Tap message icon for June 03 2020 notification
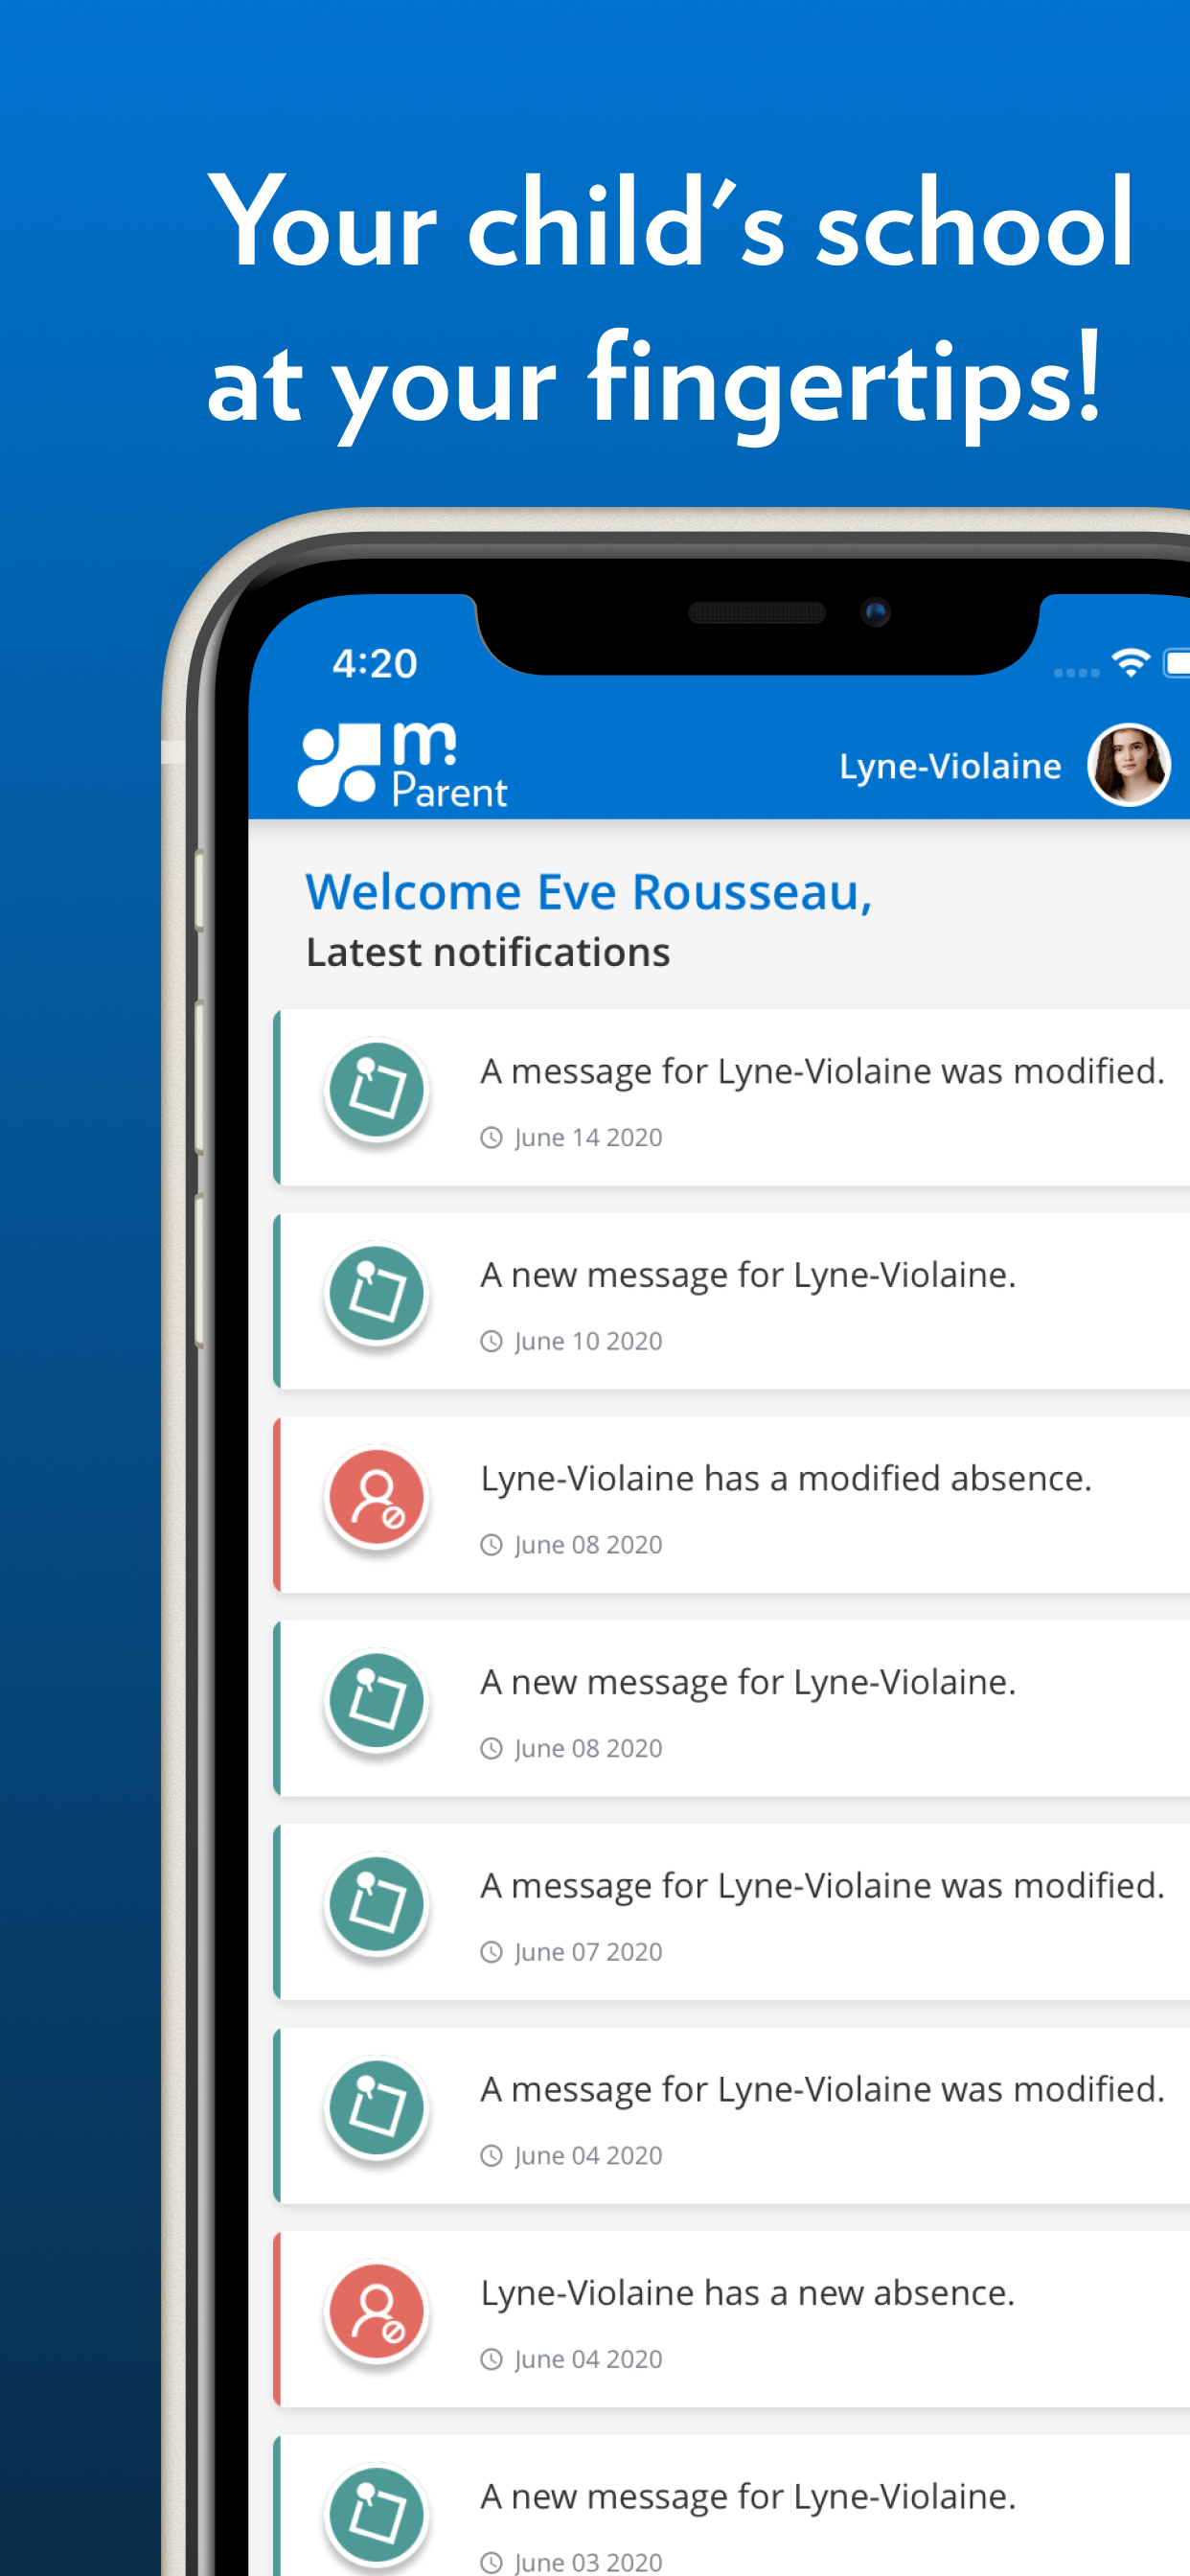The image size is (1190, 2576). (x=377, y=2516)
